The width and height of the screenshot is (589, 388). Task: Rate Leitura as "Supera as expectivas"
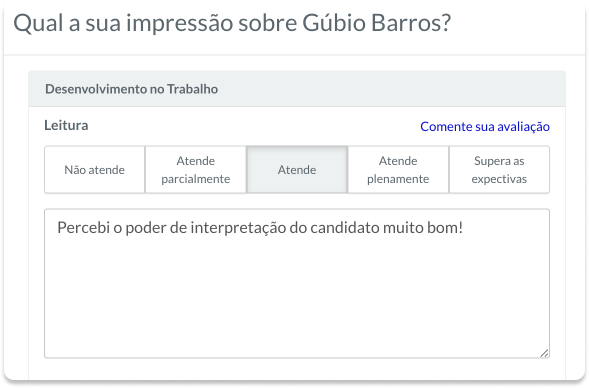click(x=499, y=170)
